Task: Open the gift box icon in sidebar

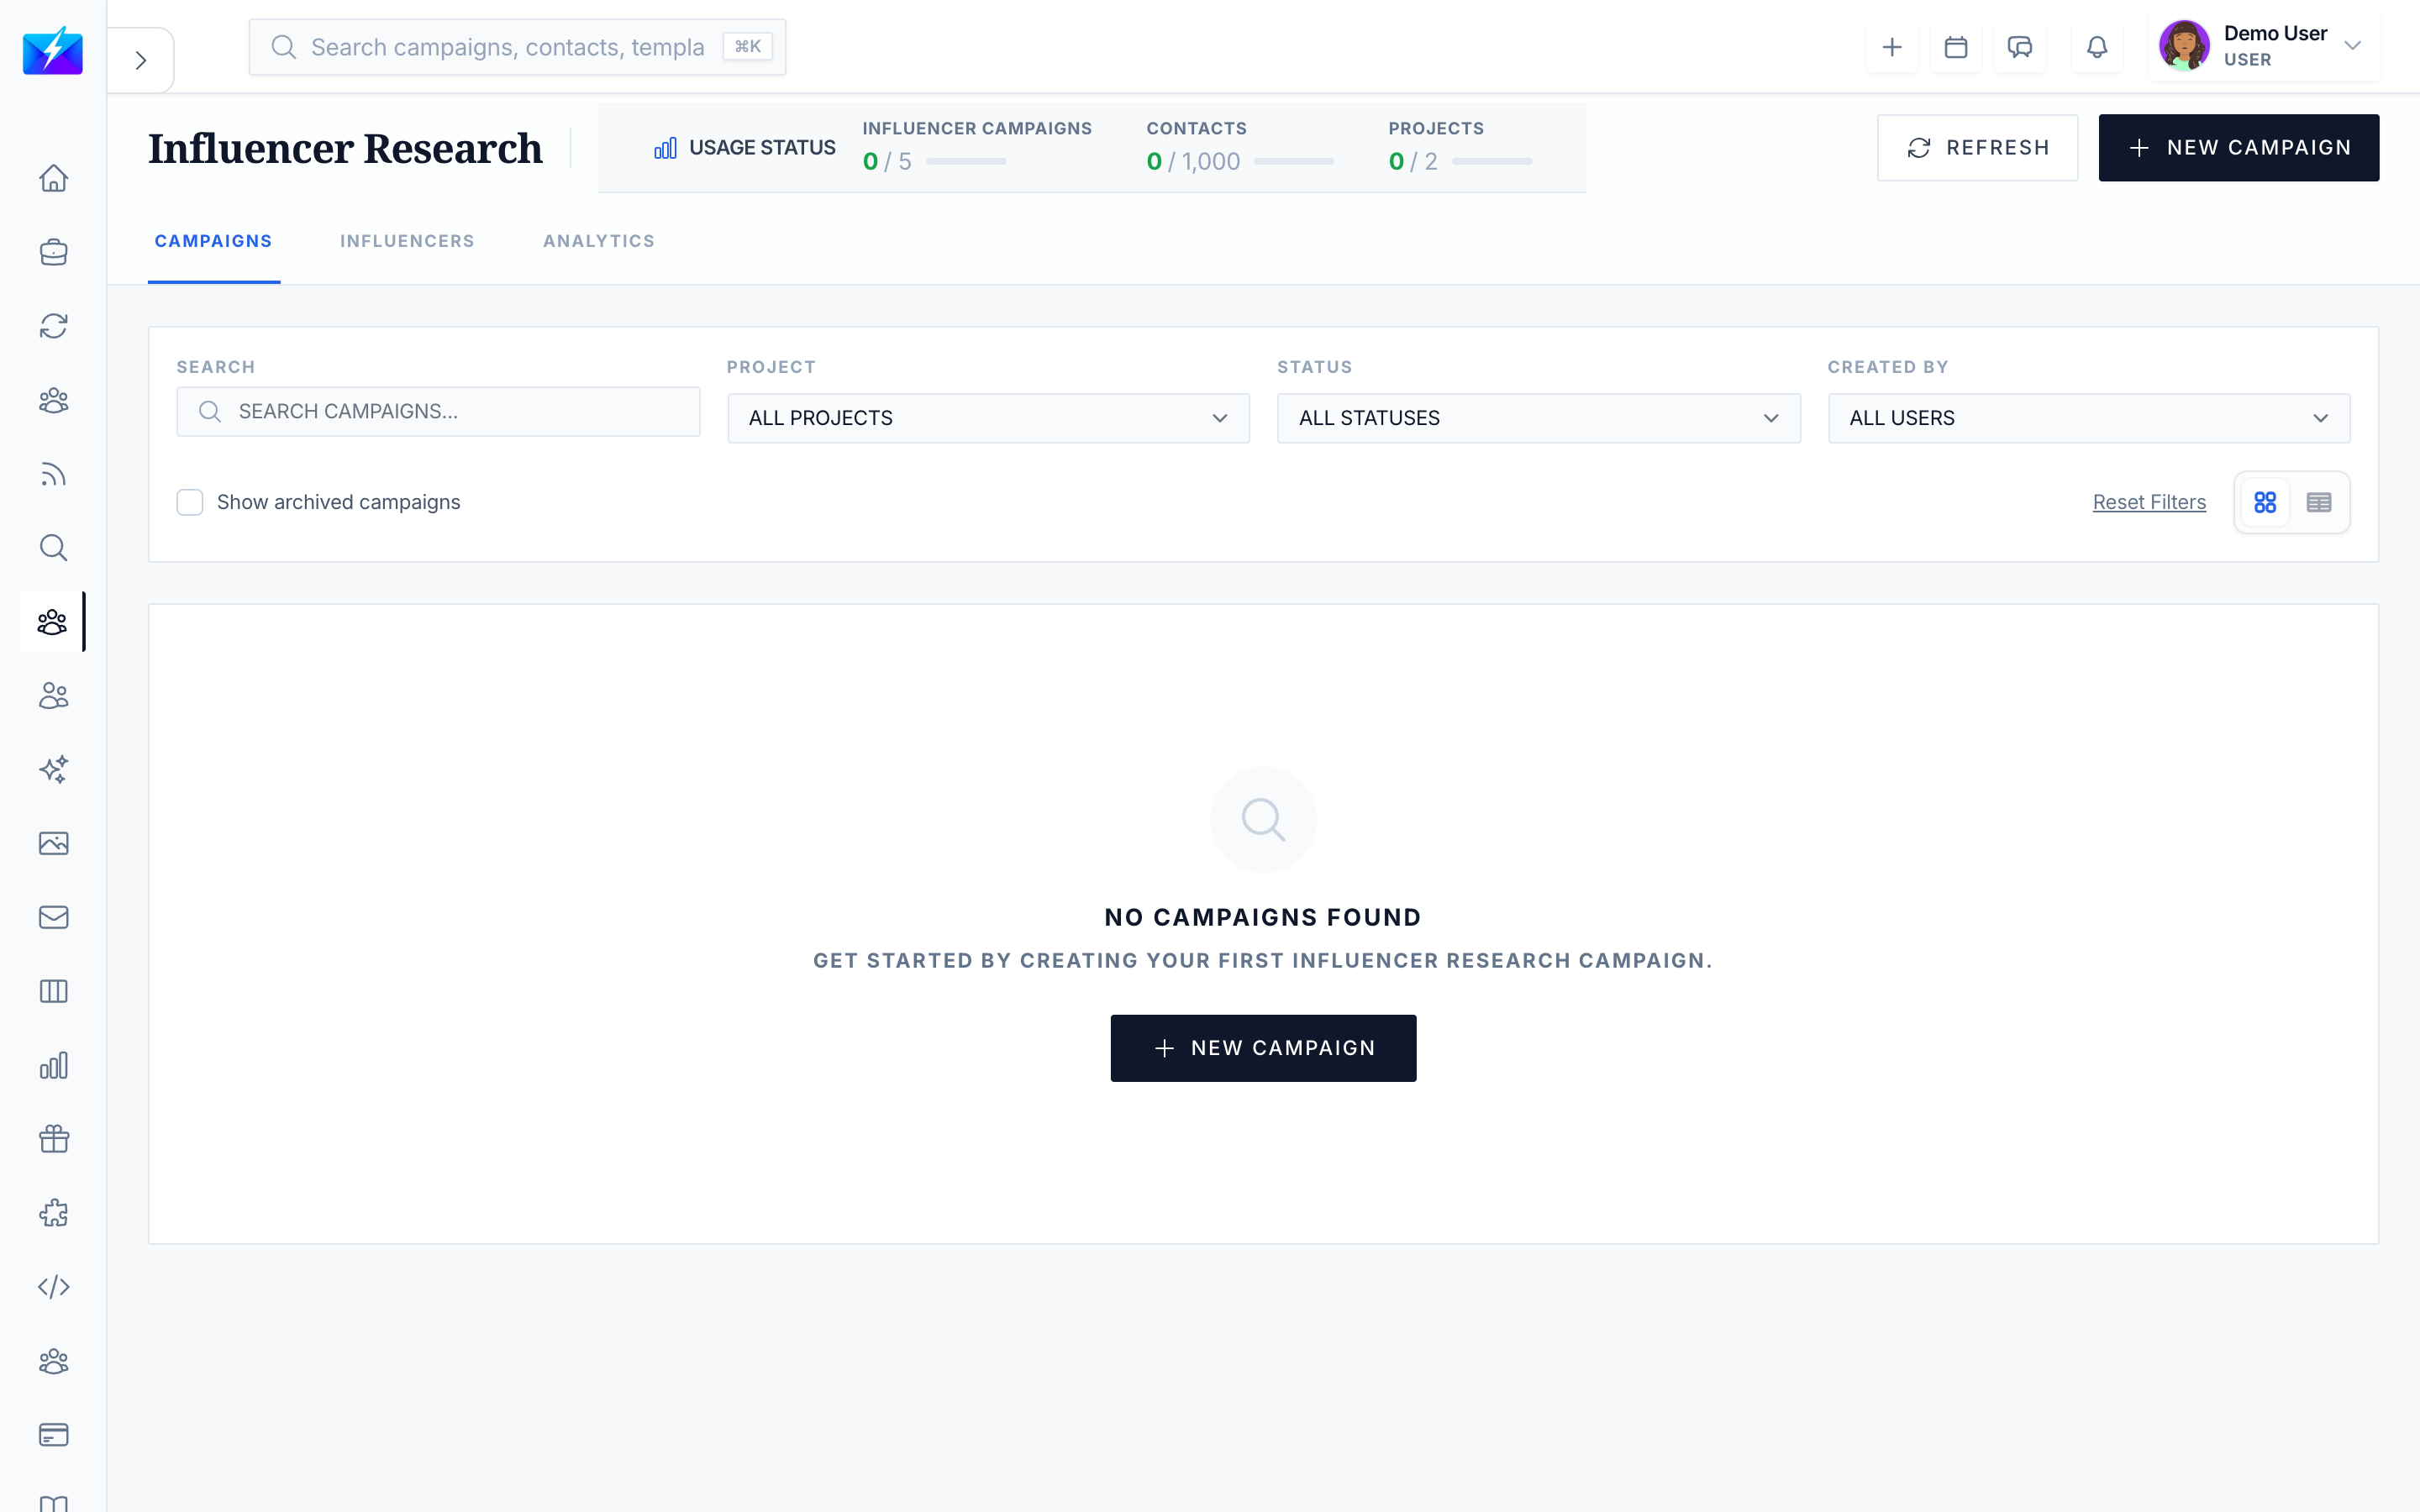Action: (53, 1139)
